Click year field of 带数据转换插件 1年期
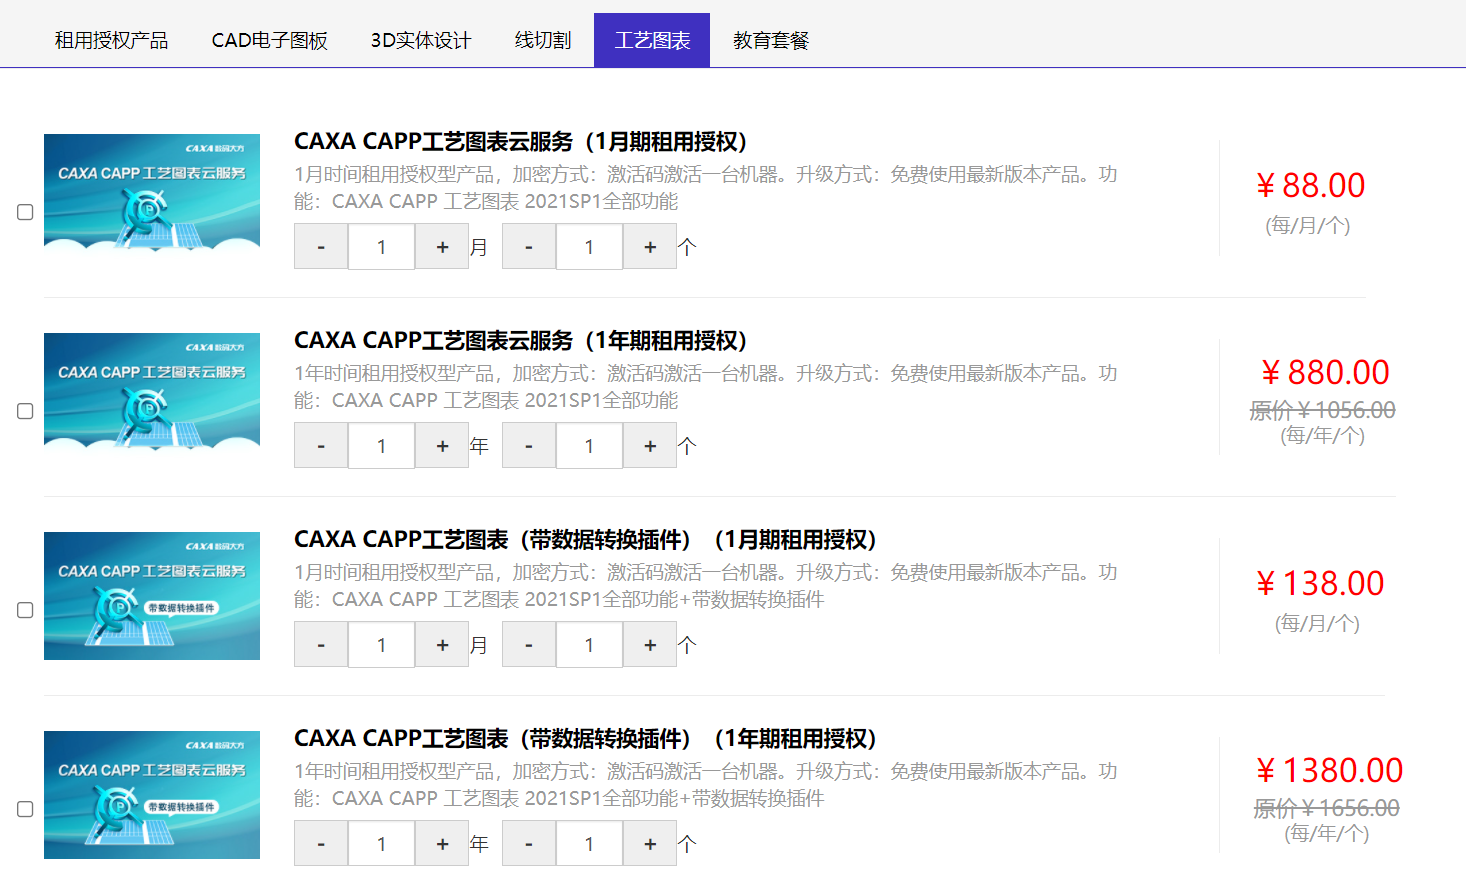1466x881 pixels. 381,844
